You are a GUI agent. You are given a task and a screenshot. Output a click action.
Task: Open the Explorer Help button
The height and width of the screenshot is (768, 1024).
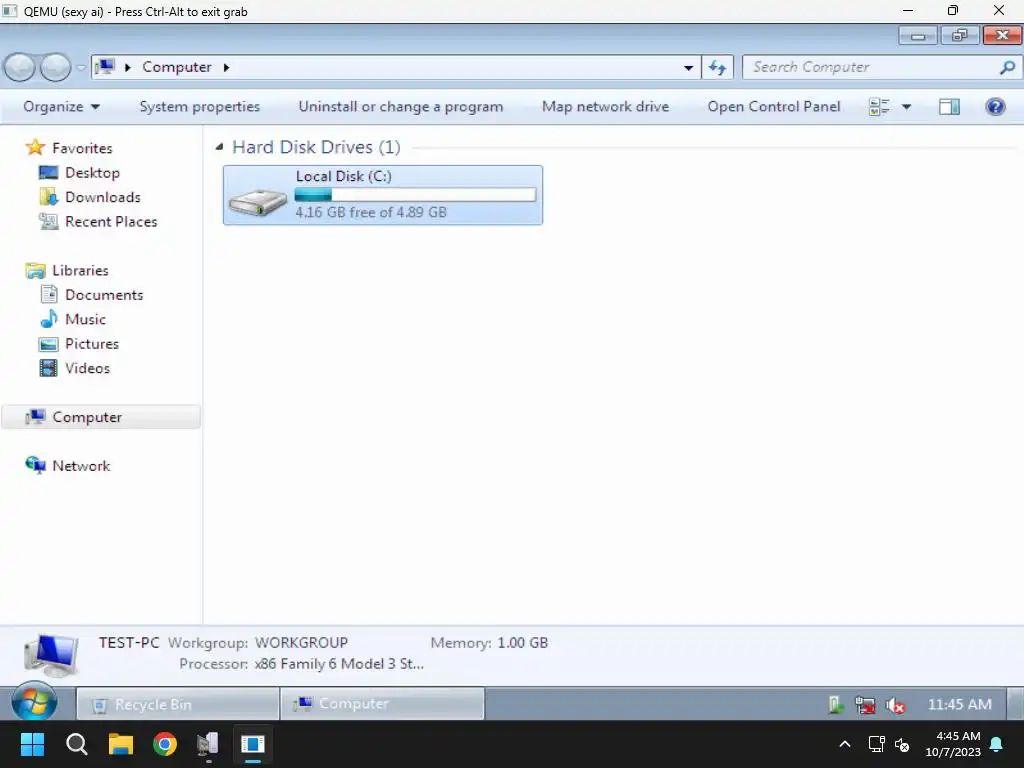(x=995, y=106)
